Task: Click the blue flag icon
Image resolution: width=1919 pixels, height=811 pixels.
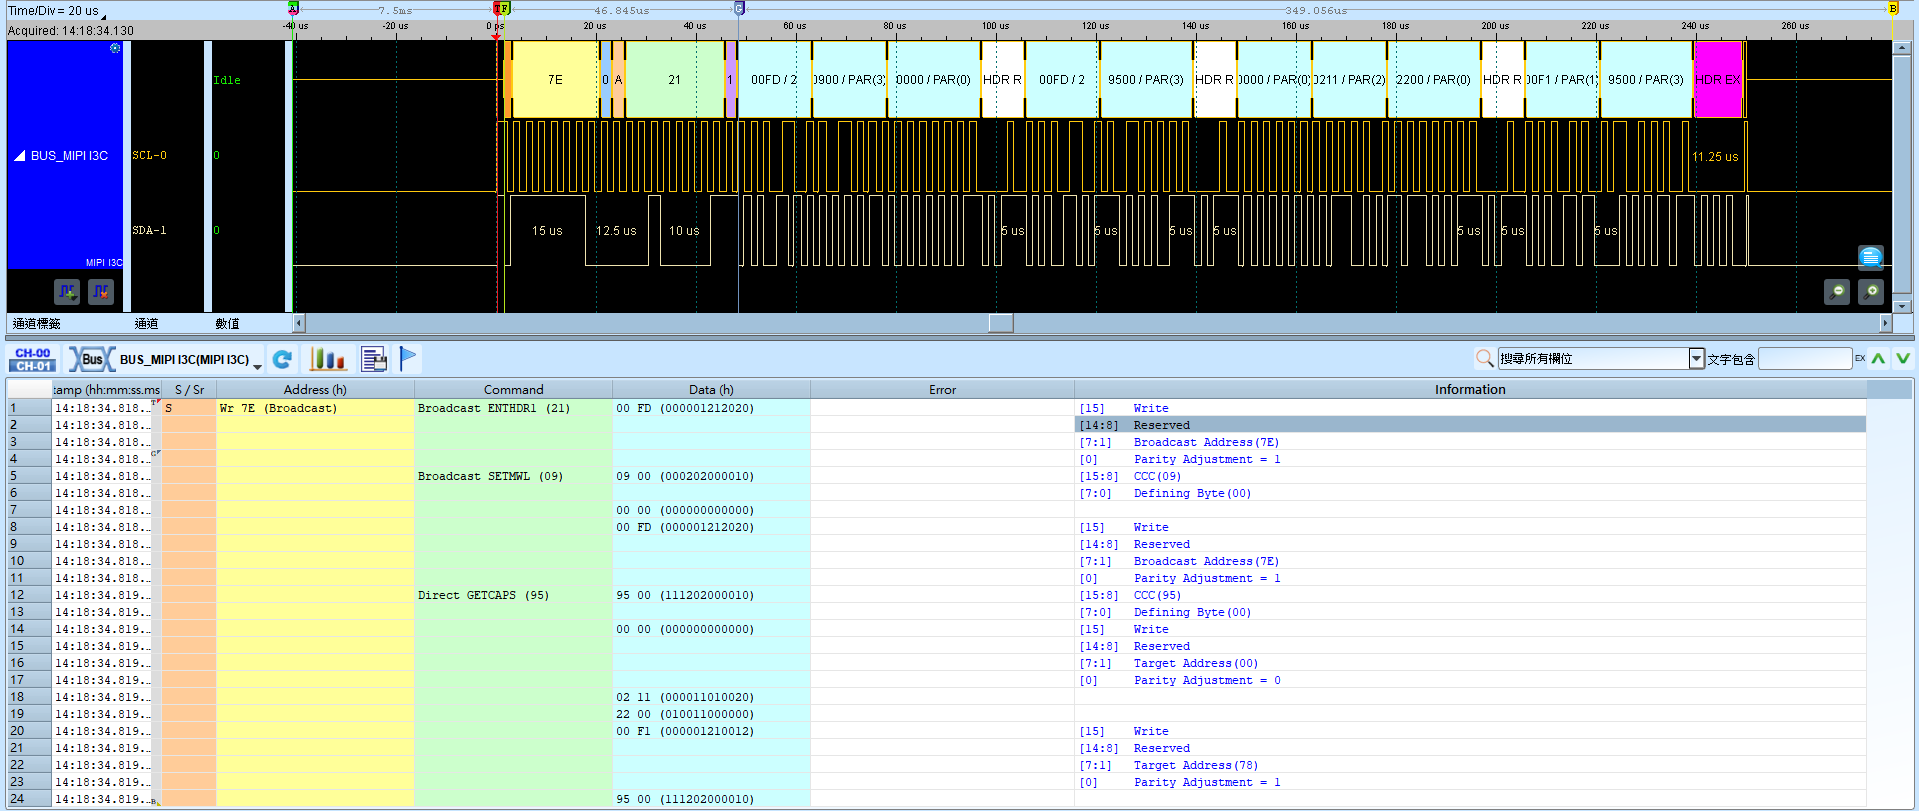Action: tap(408, 358)
